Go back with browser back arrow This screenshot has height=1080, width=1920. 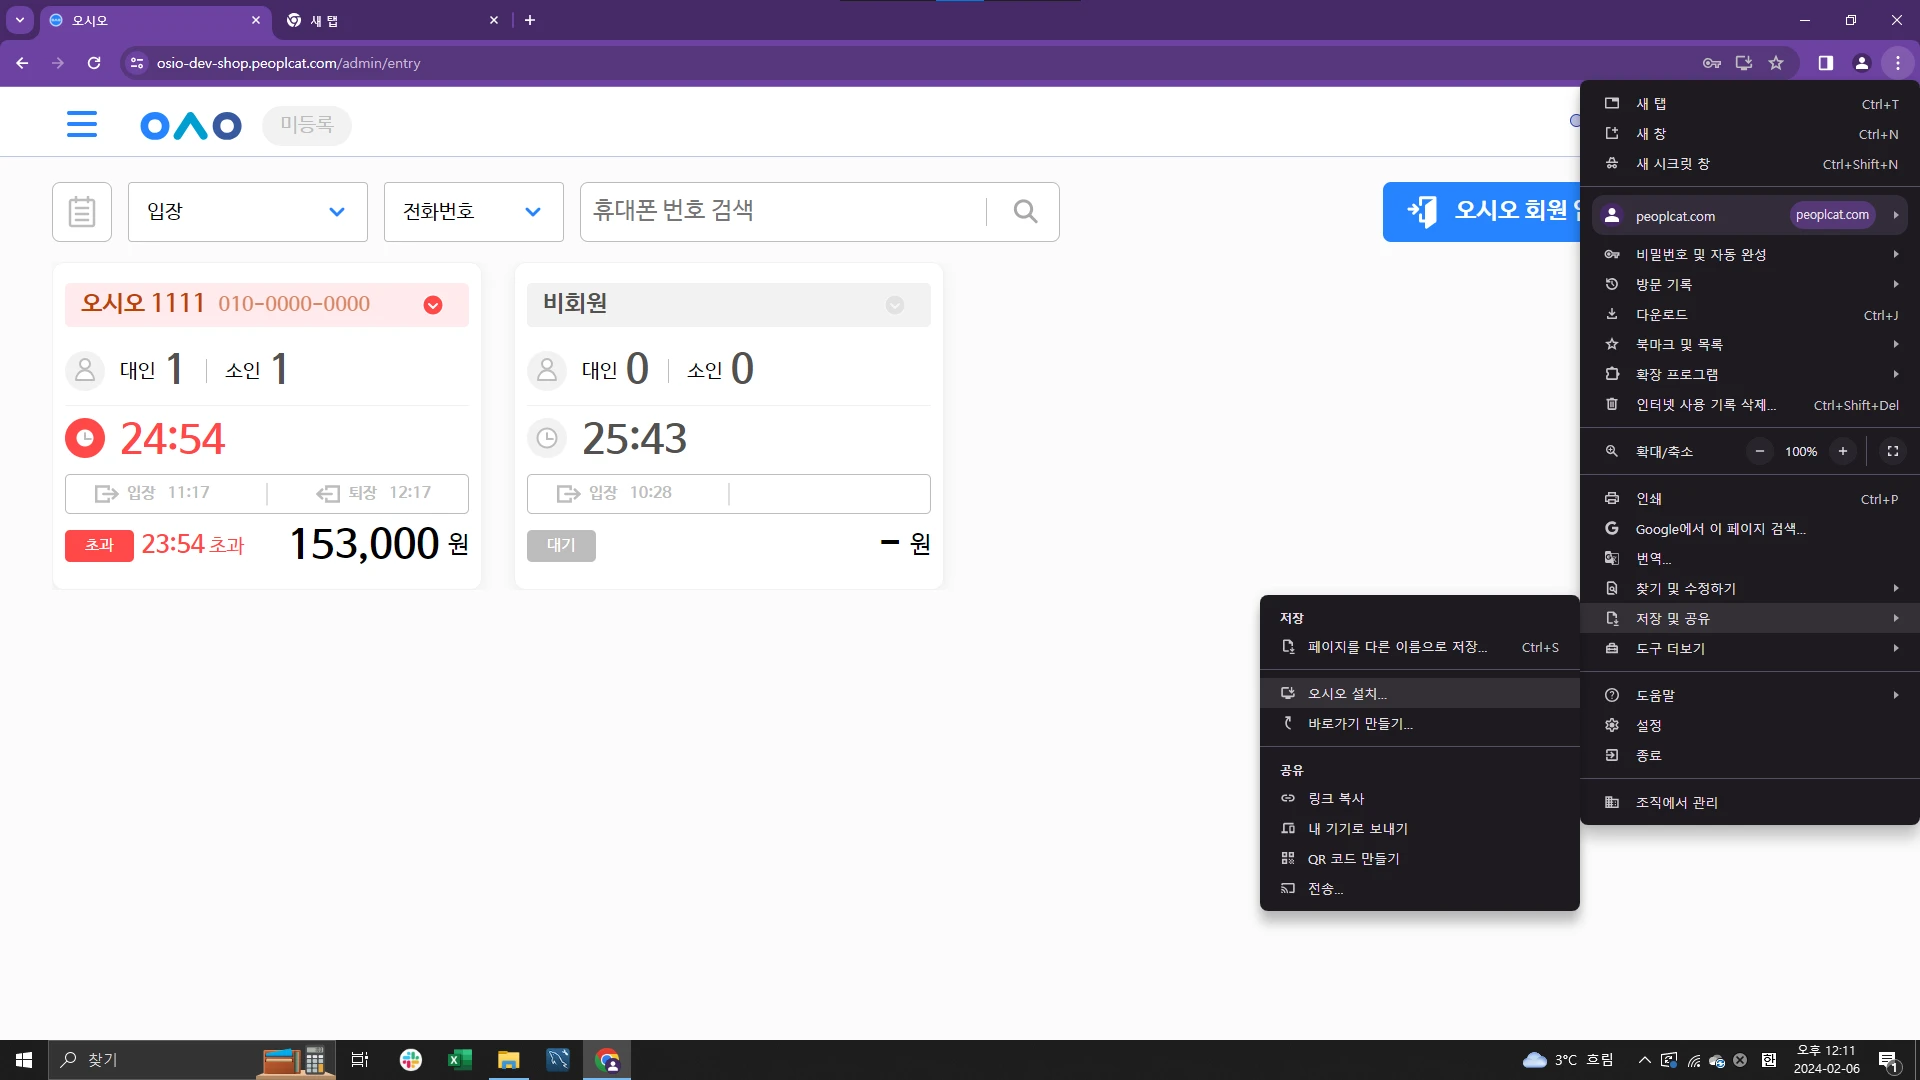coord(22,63)
